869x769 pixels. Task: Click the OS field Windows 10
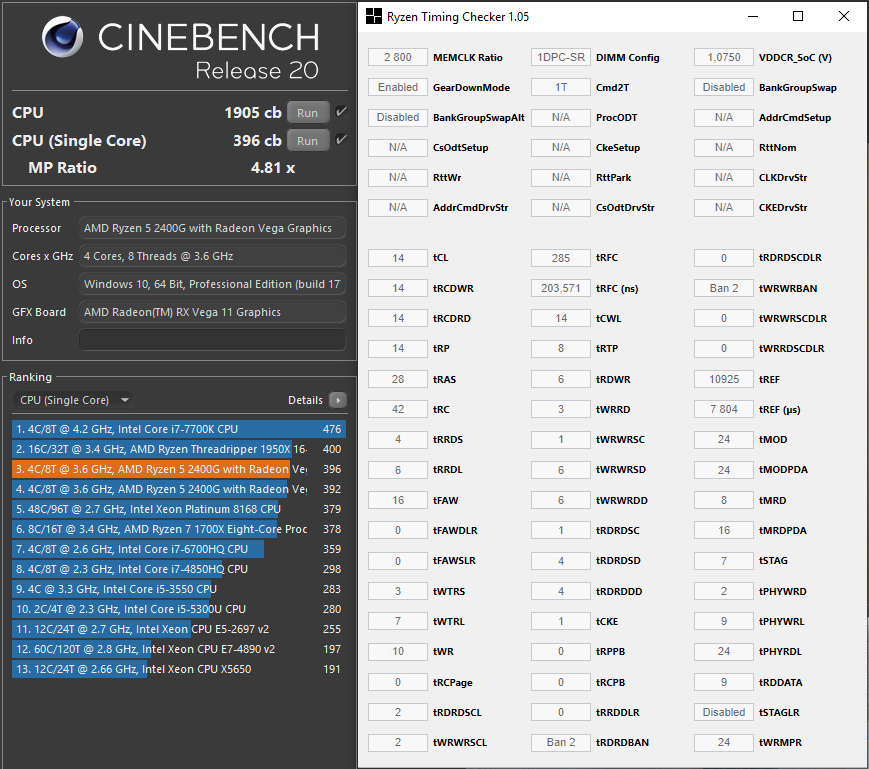(x=212, y=284)
